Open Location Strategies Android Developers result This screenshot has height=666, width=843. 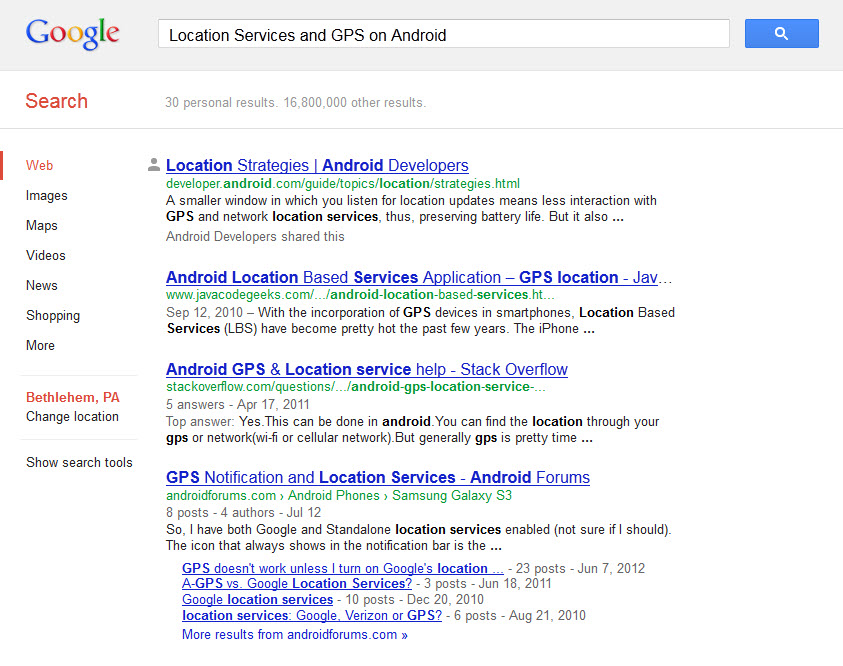pos(317,166)
